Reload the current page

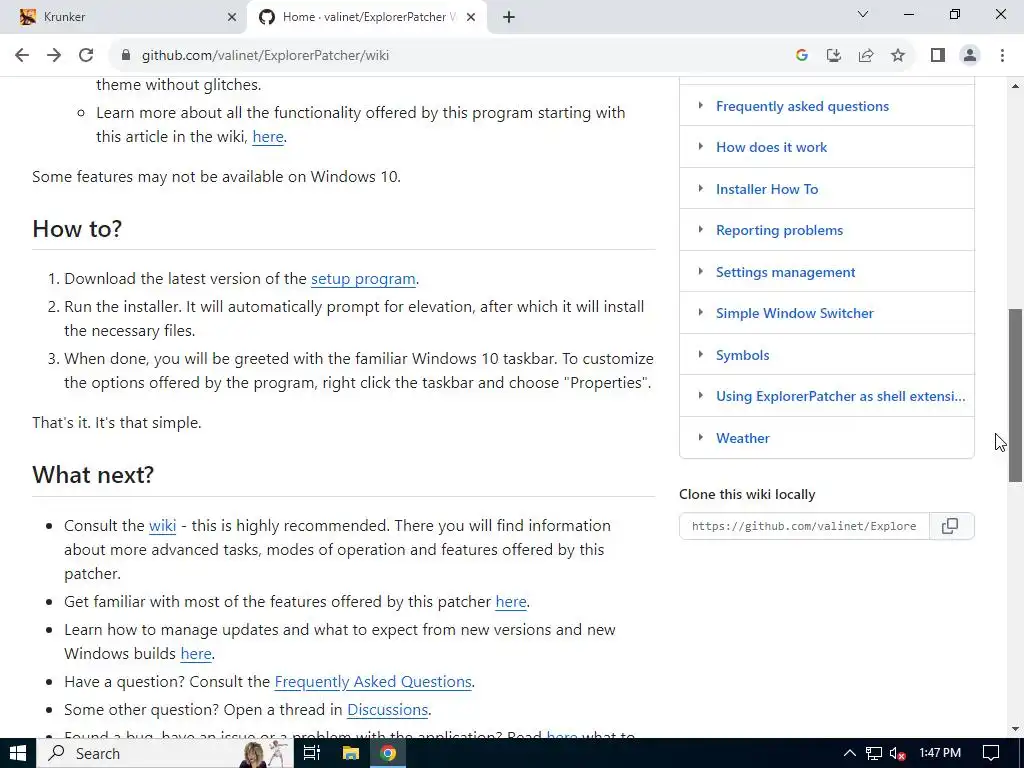point(86,56)
